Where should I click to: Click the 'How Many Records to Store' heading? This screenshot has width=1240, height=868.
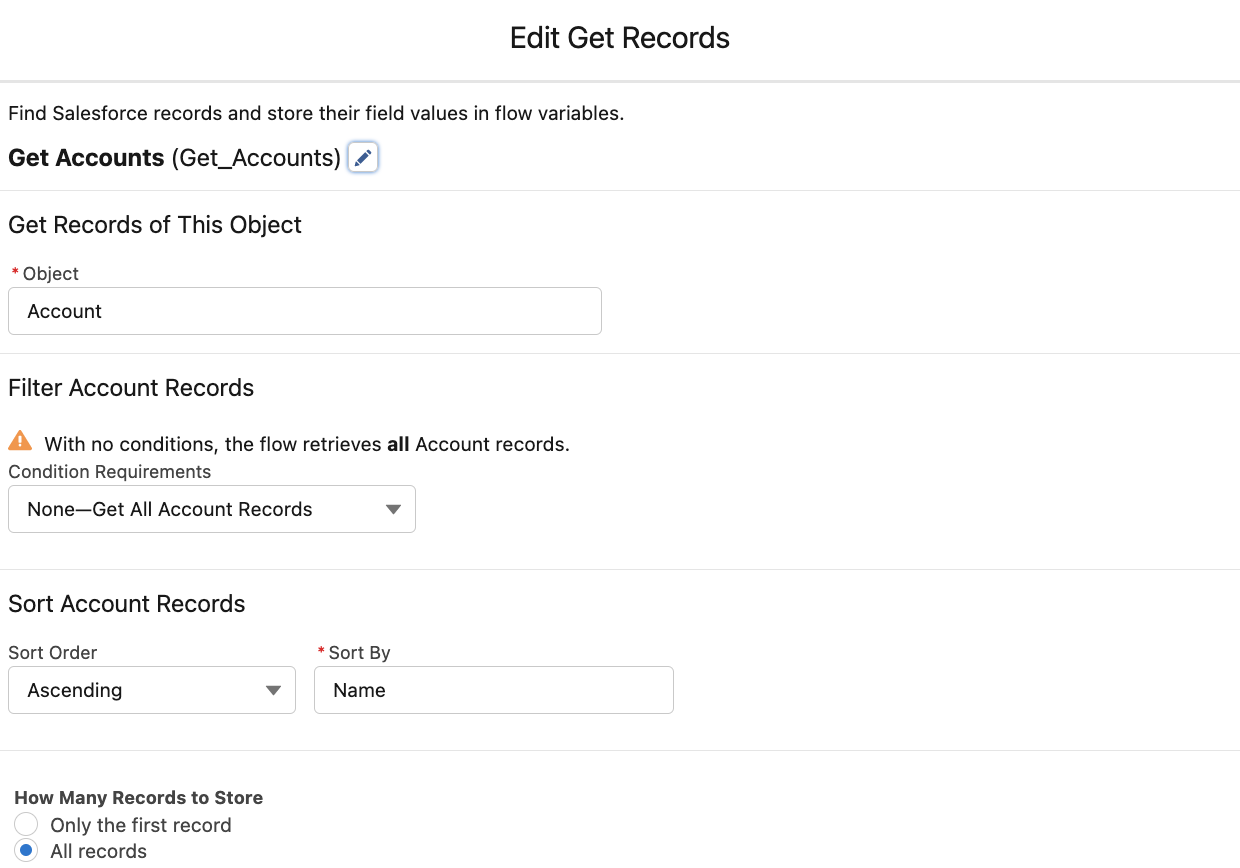coord(139,798)
